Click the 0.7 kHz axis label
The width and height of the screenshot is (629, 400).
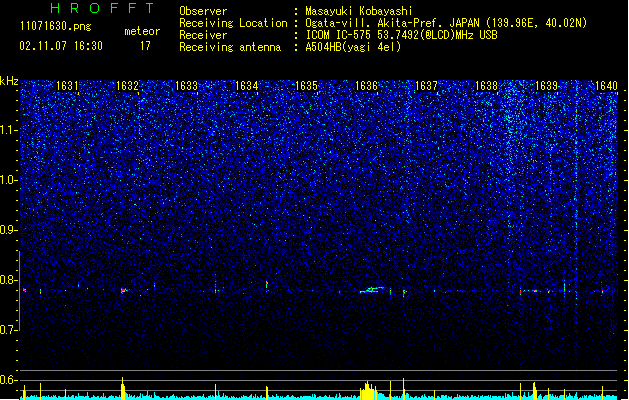tap(9, 330)
